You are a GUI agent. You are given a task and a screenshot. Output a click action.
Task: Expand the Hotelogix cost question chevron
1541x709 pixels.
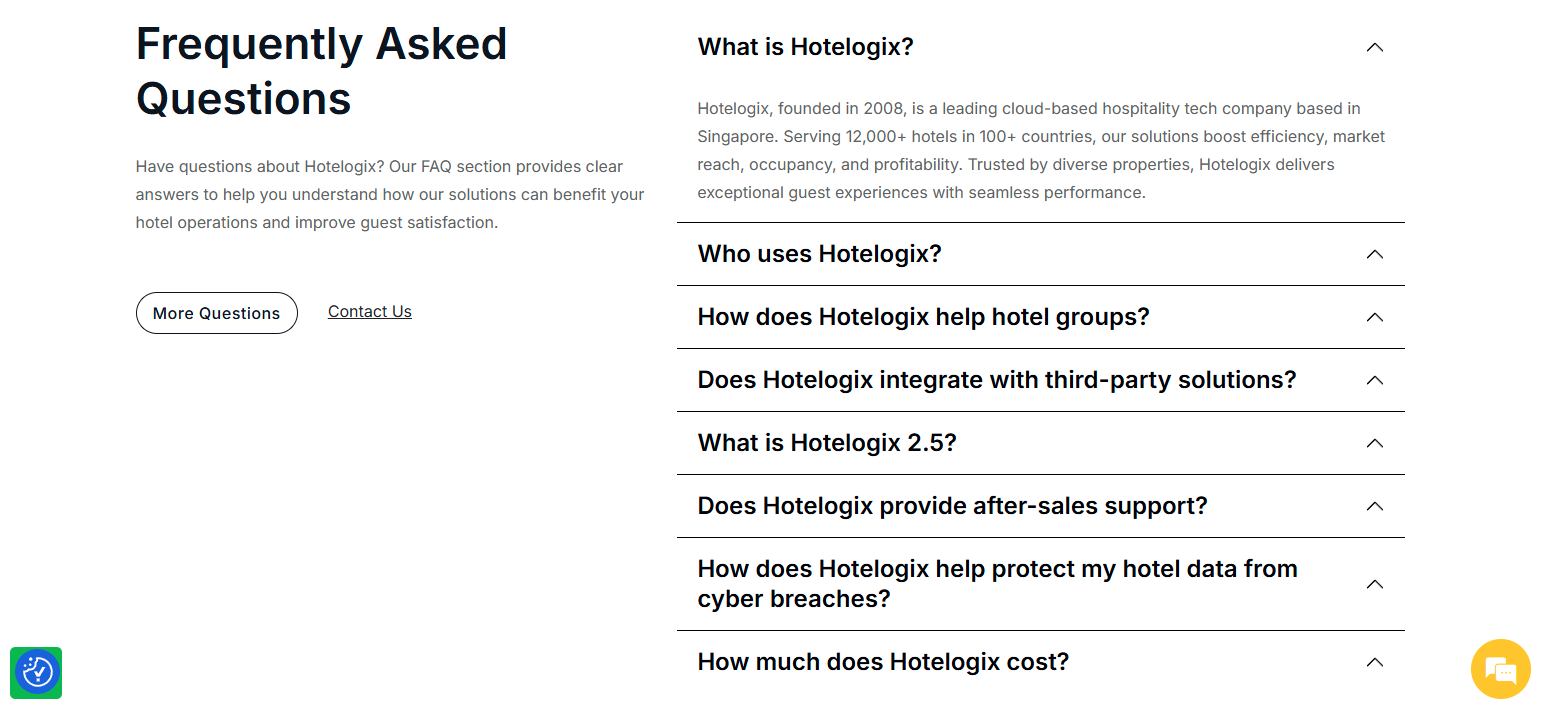coord(1374,662)
